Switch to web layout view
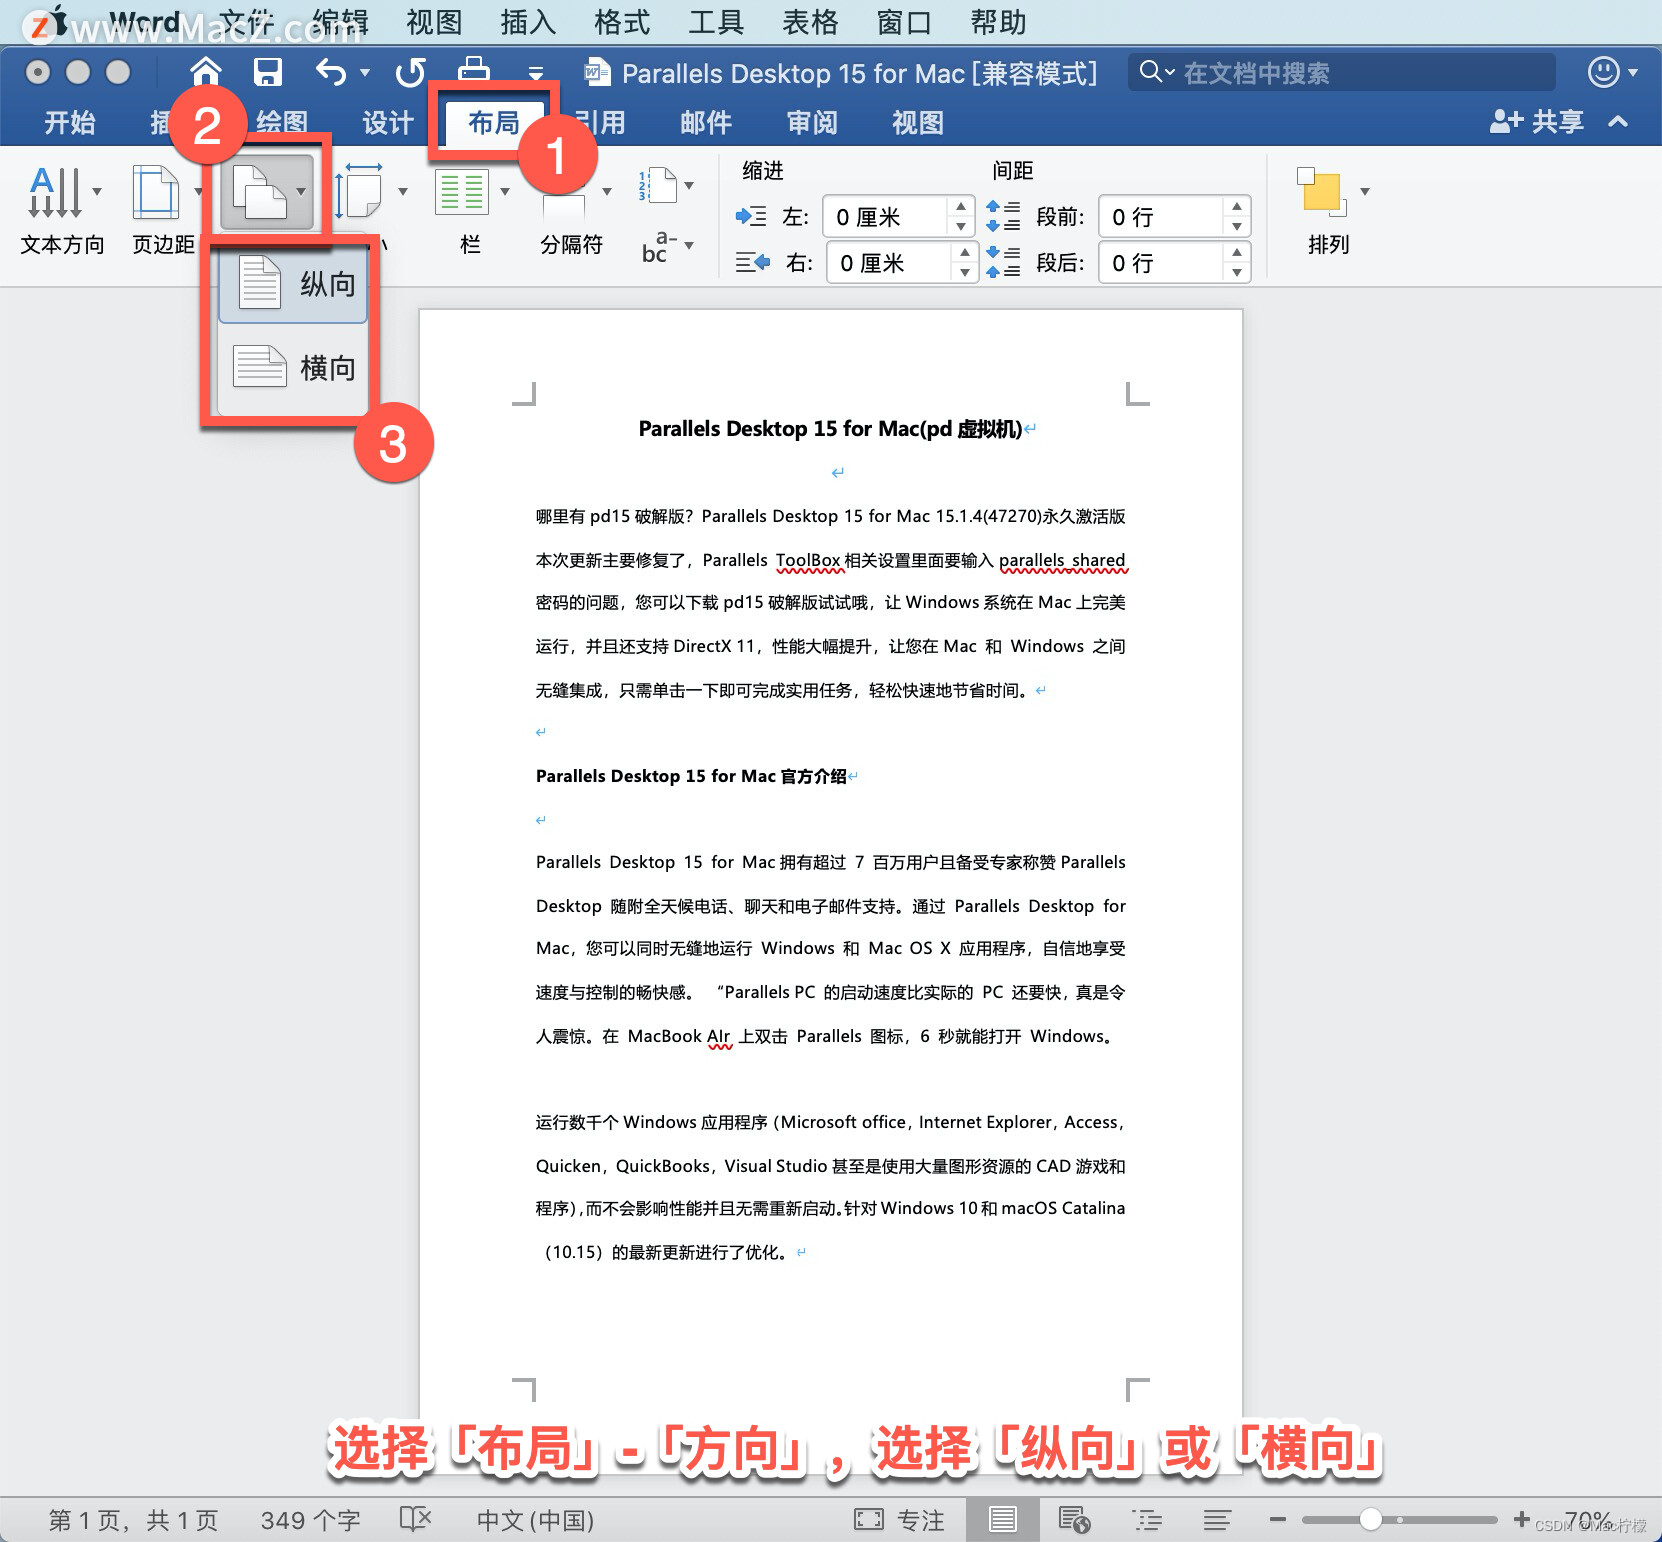 pos(1074,1520)
